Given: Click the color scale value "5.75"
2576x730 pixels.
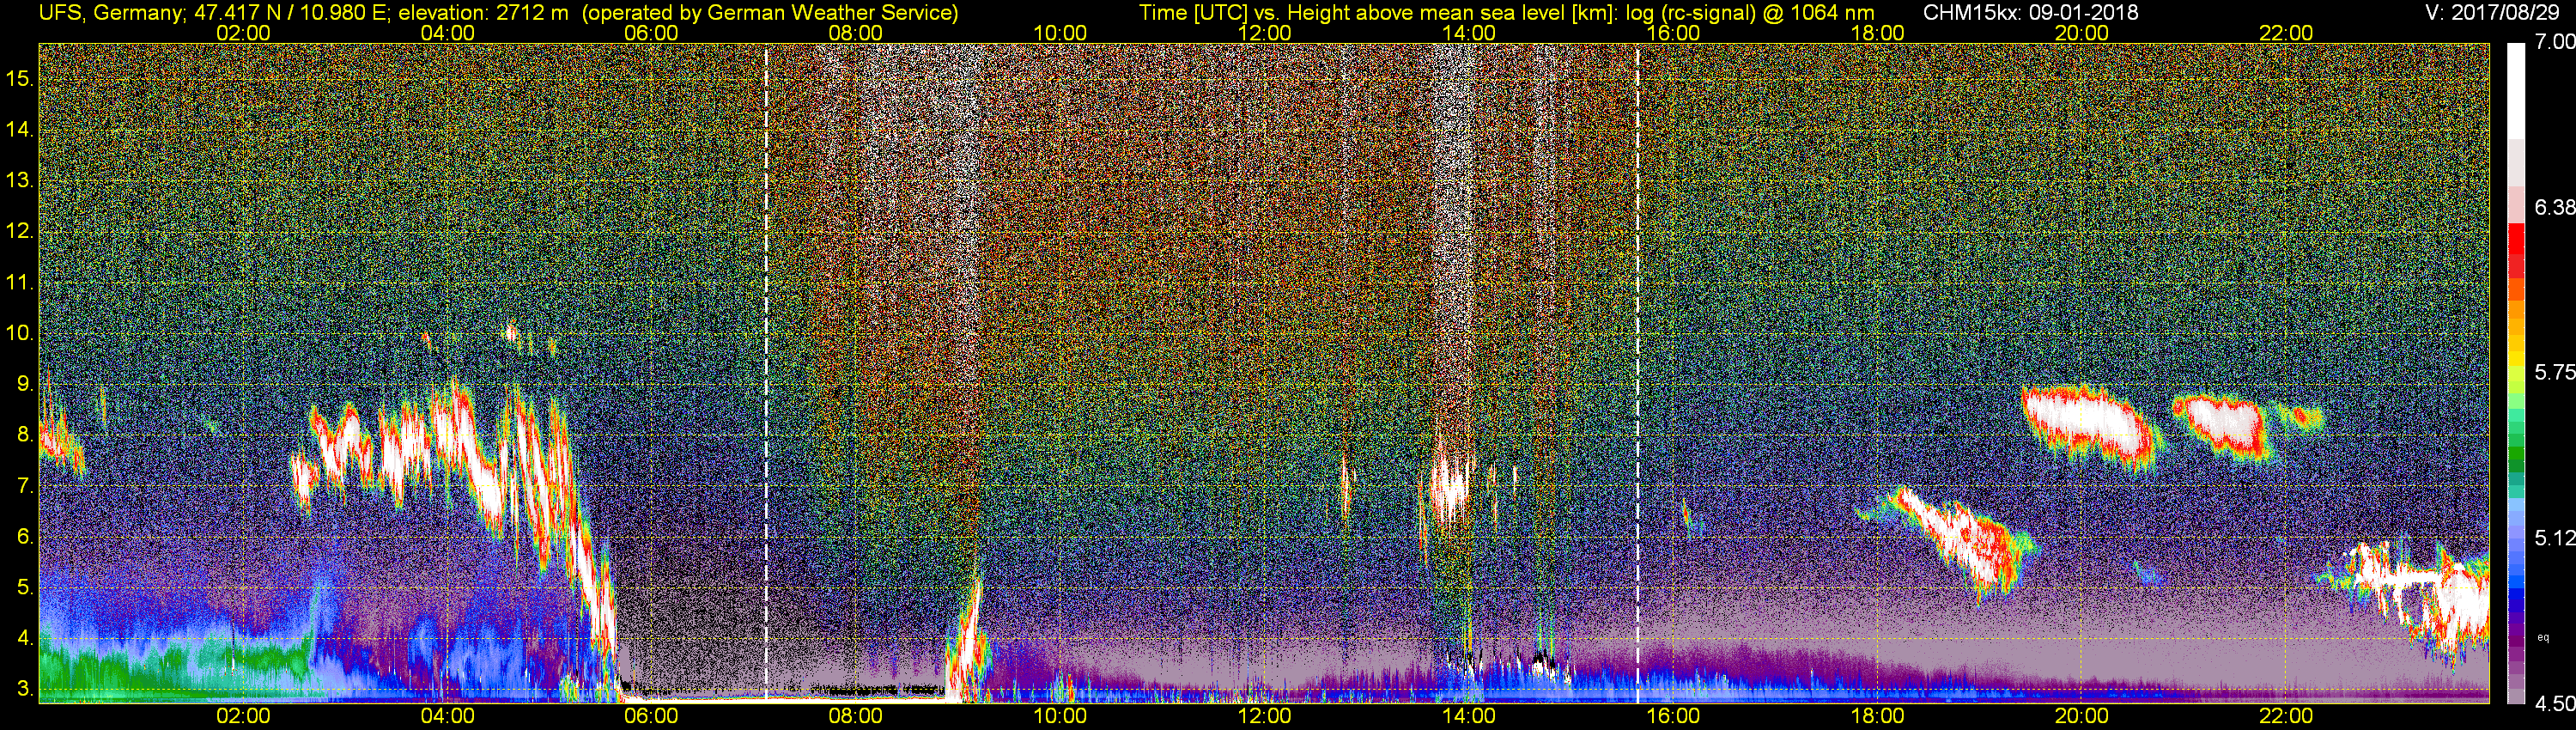Looking at the screenshot, I should click(x=2554, y=372).
